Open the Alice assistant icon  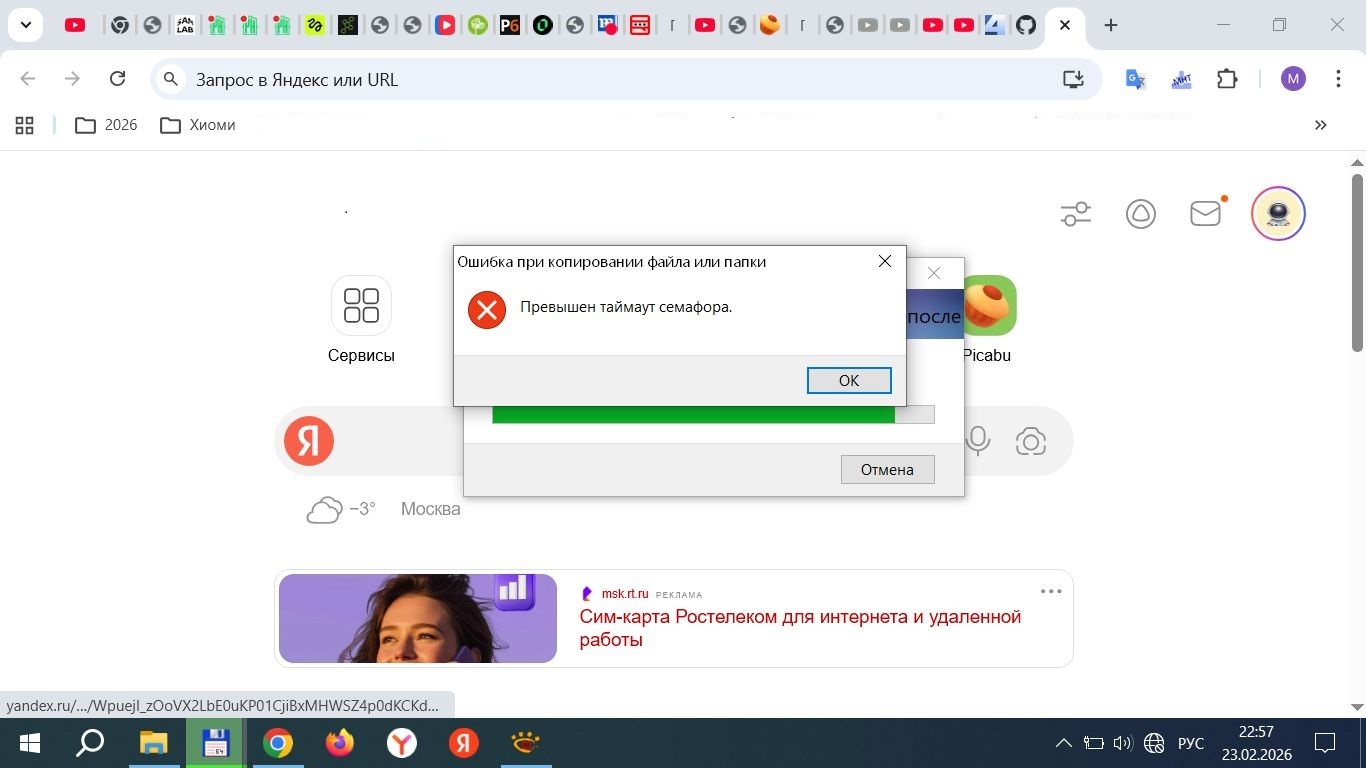(1141, 214)
